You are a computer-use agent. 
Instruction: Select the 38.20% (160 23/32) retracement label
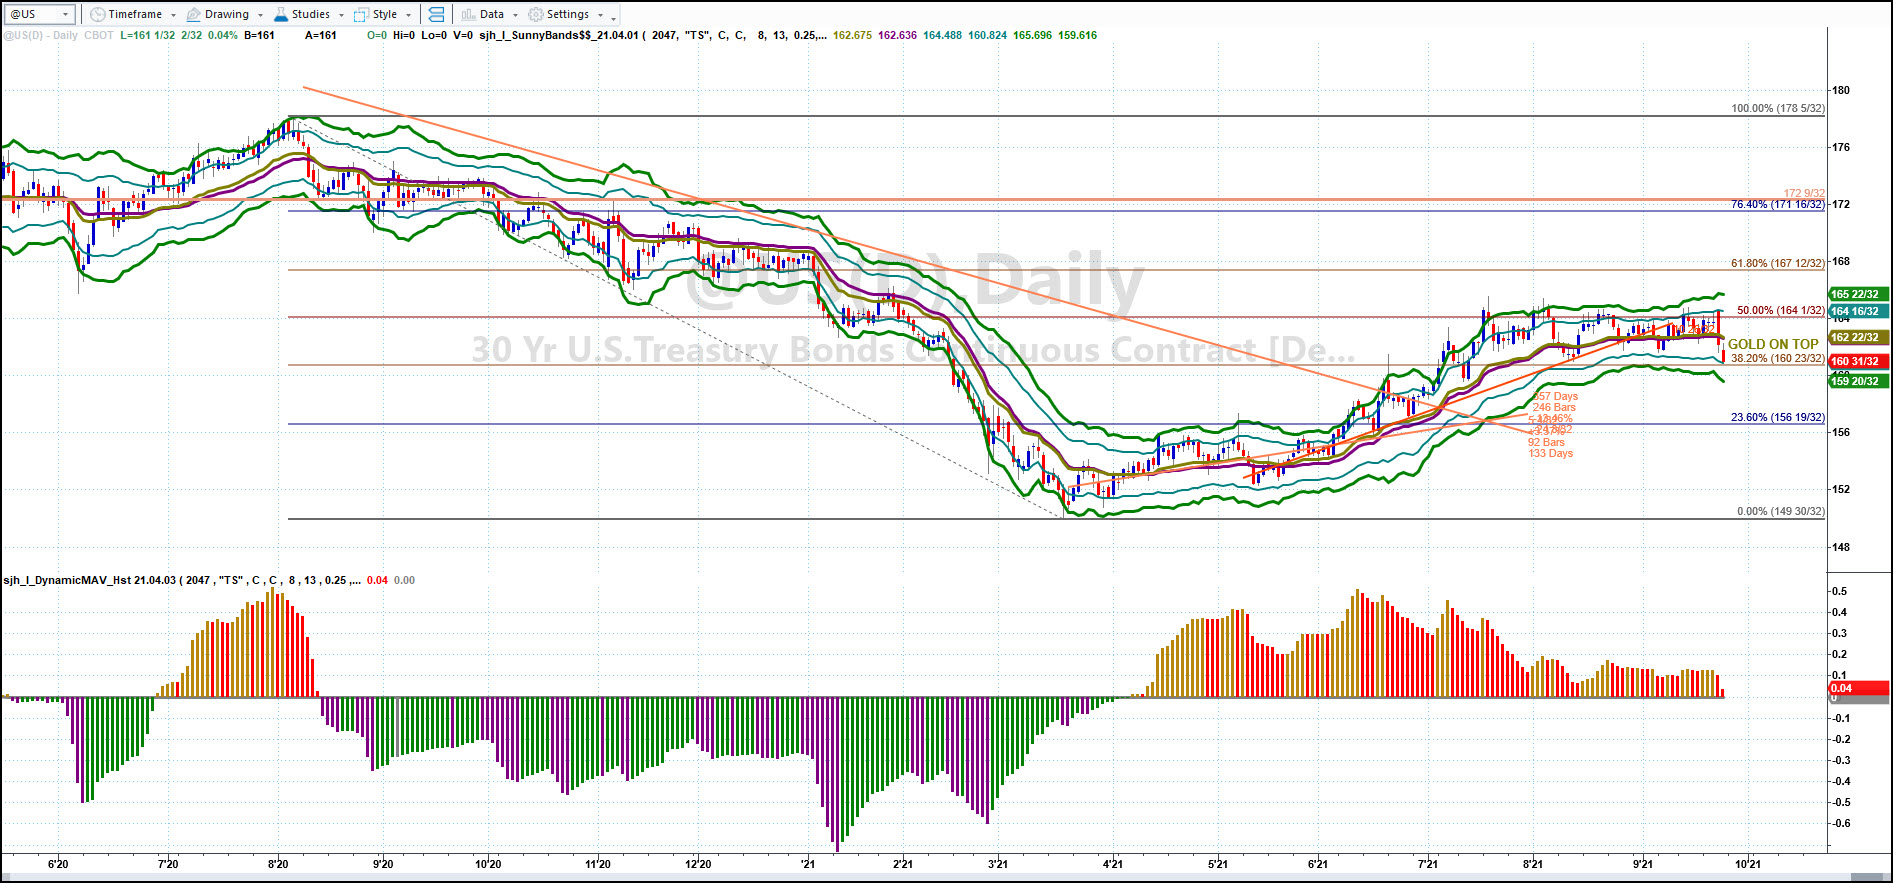point(1778,358)
